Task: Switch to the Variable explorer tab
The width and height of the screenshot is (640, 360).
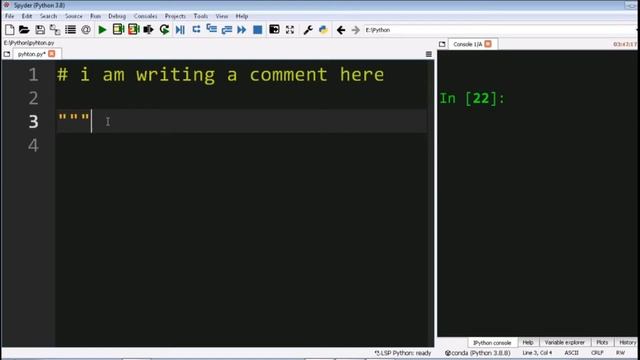Action: pyautogui.click(x=564, y=342)
